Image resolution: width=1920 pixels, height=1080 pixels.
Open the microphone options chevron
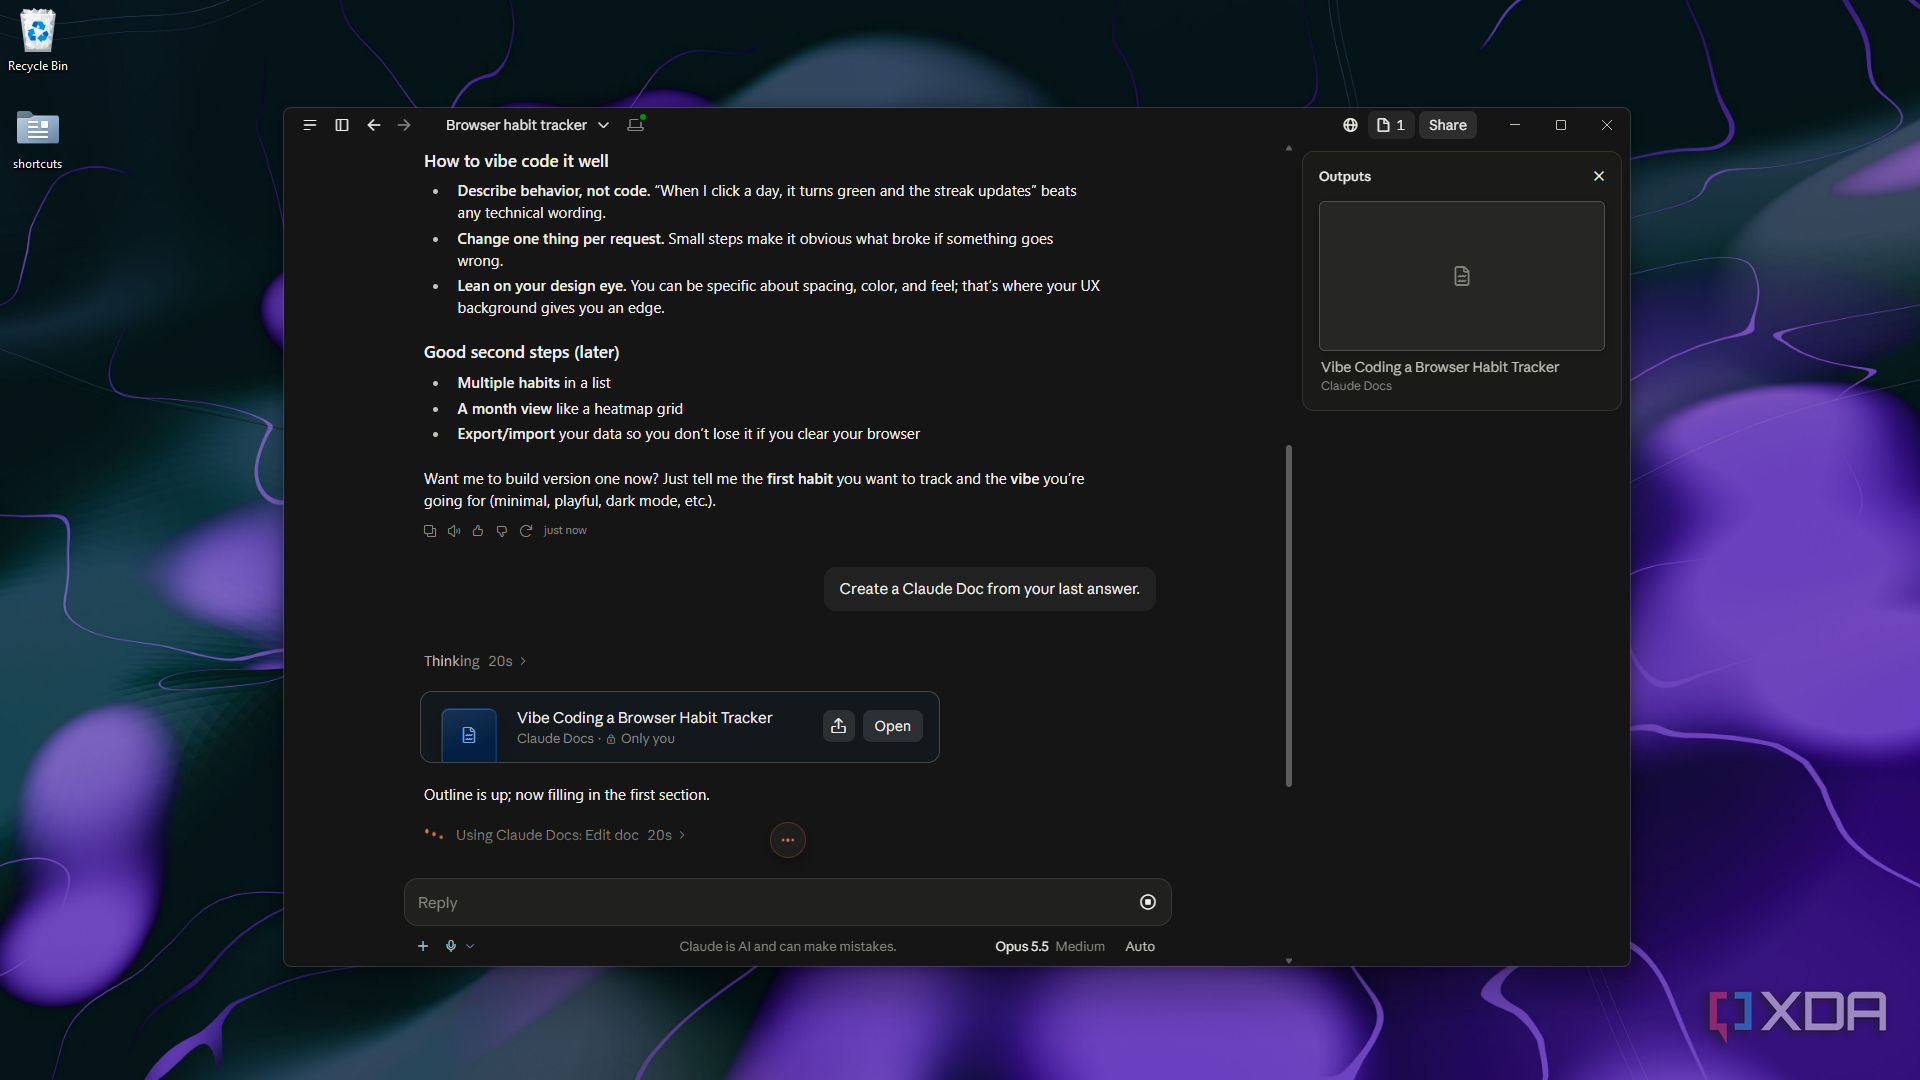pos(470,946)
